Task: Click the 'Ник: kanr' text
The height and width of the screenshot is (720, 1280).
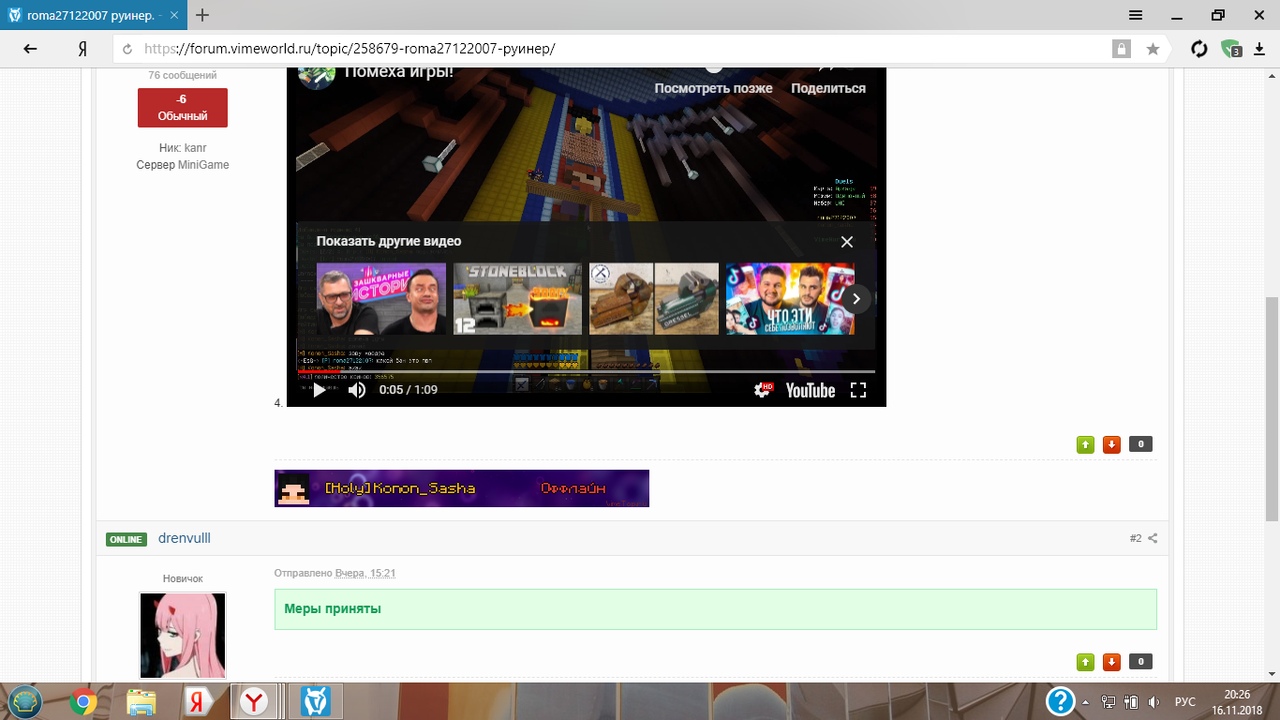Action: pyautogui.click(x=182, y=148)
